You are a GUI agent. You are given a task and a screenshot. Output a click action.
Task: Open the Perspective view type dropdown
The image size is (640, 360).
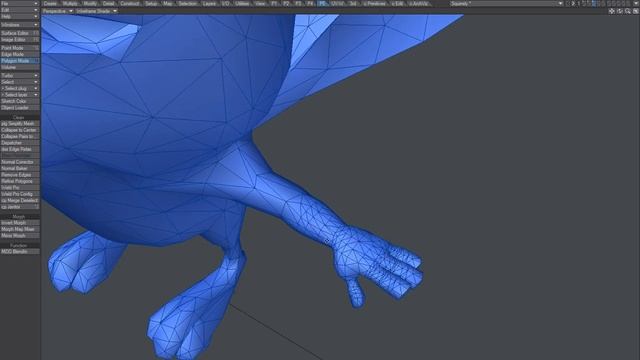click(58, 11)
